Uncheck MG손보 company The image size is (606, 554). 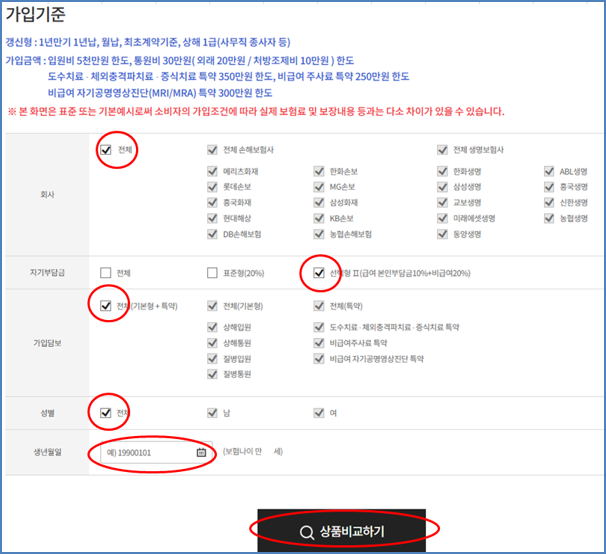(319, 187)
